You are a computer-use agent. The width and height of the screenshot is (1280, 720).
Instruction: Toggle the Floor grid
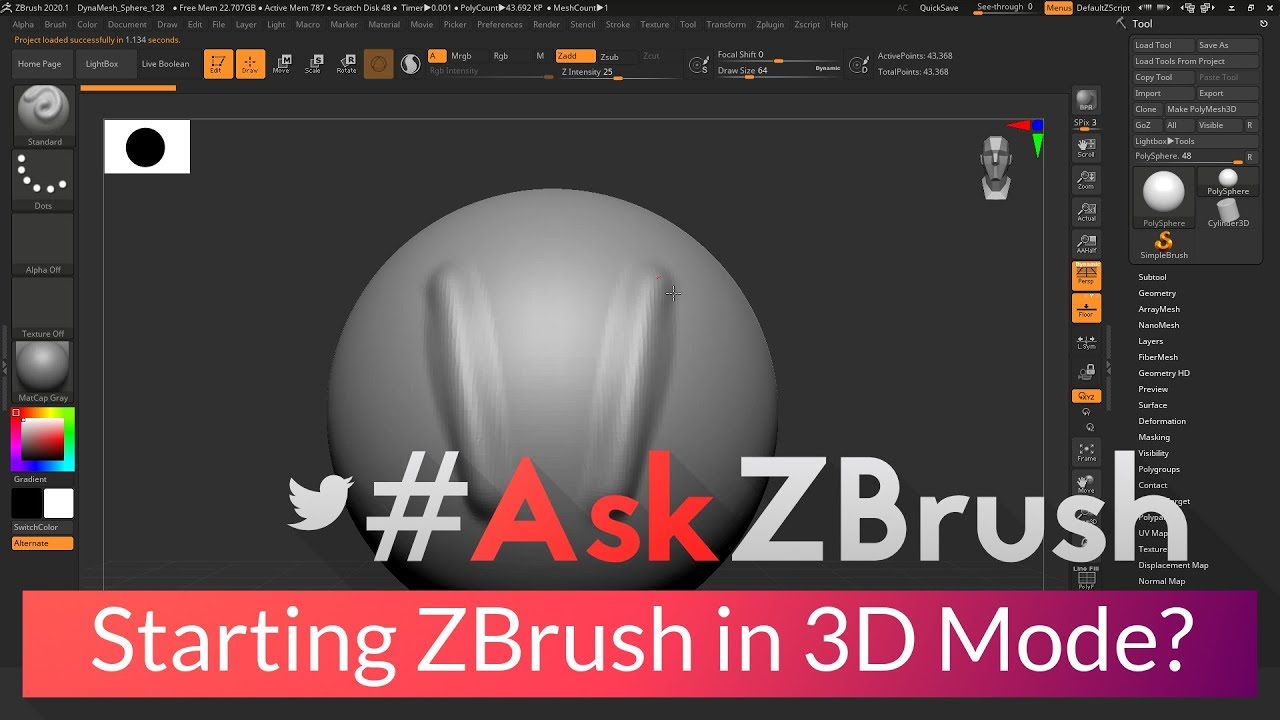pos(1086,308)
